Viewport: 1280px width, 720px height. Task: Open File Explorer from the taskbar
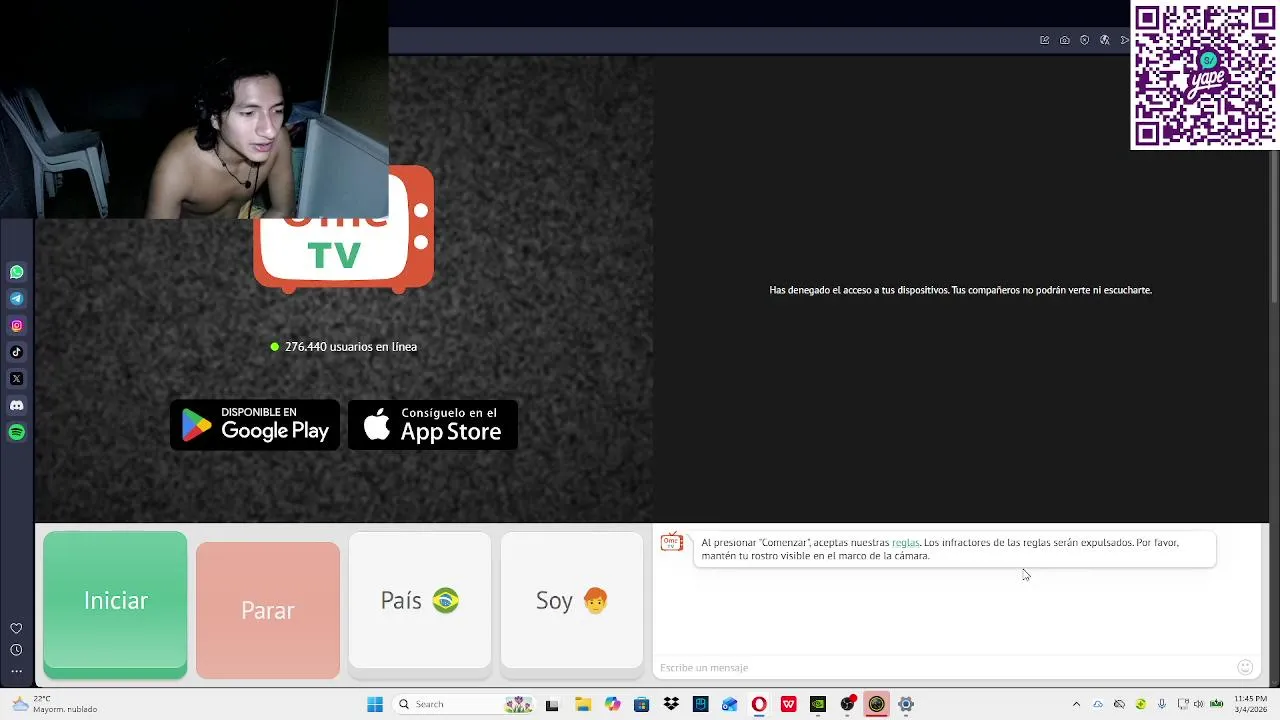click(583, 704)
